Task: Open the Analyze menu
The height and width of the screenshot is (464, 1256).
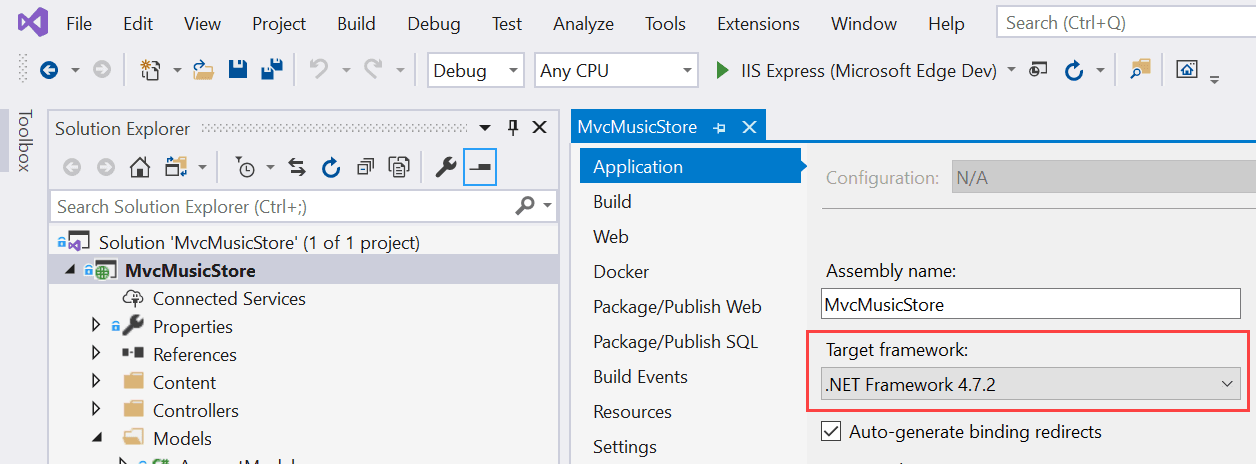Action: 584,23
